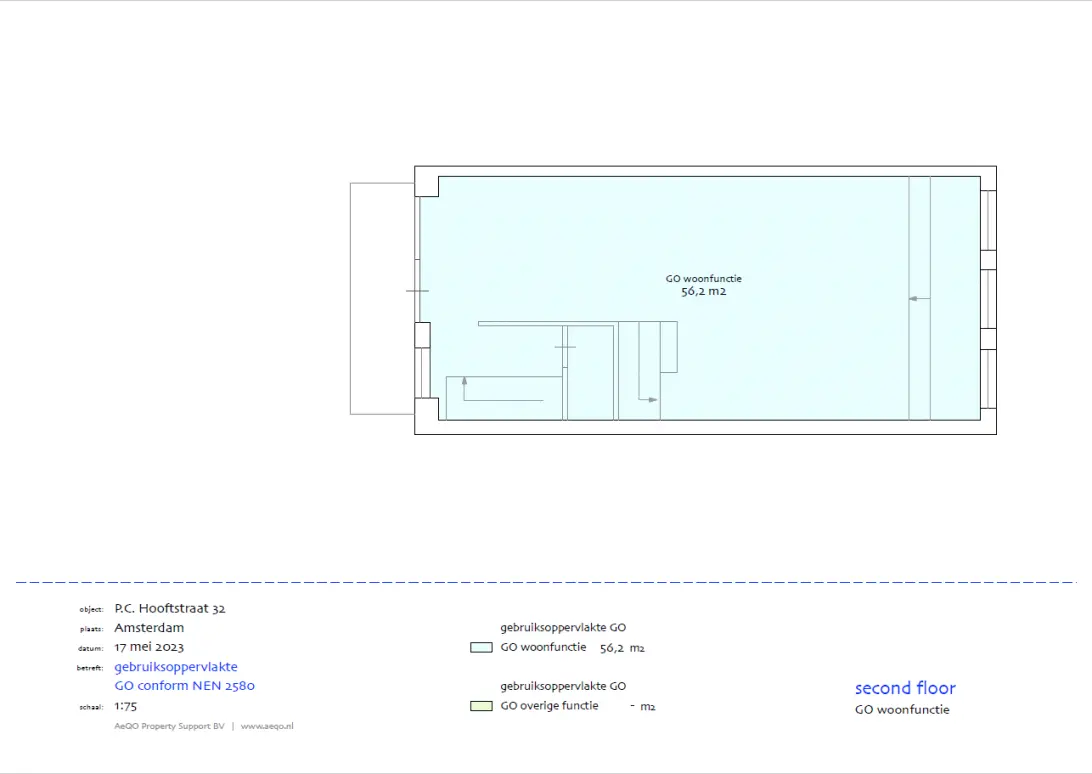Click the blue 'gebruiksoppervlakte' text
The image size is (1092, 774).
[x=176, y=667]
